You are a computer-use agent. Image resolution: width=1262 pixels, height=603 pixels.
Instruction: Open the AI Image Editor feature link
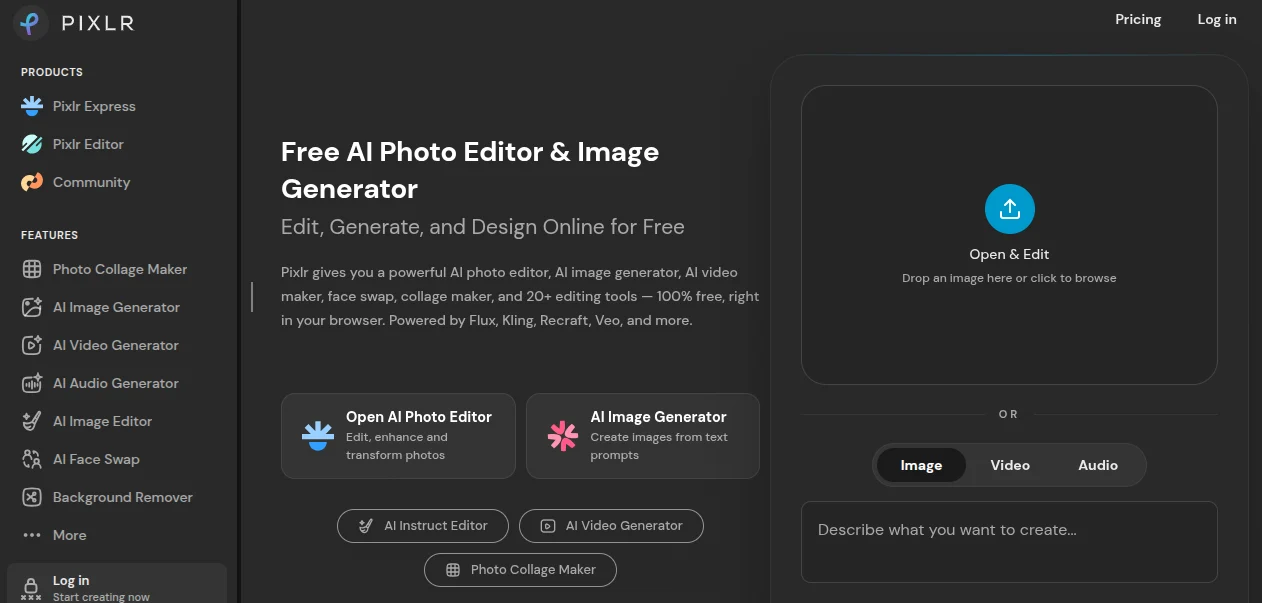[x=102, y=421]
